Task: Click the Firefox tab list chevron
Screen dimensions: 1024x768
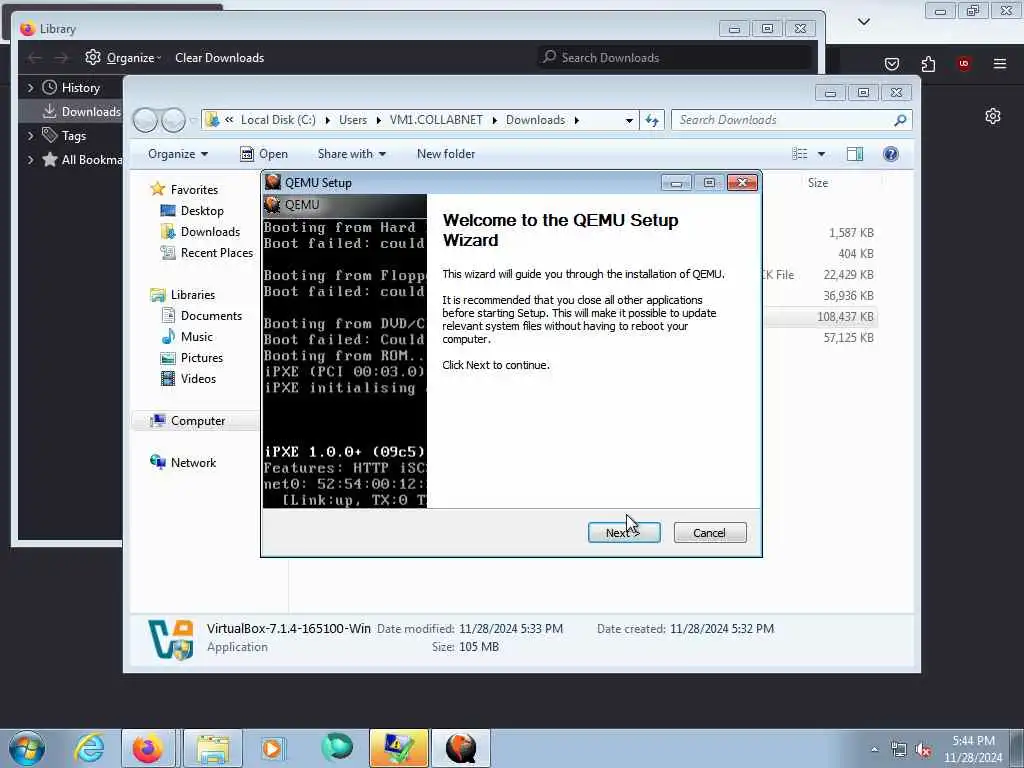Action: [864, 22]
